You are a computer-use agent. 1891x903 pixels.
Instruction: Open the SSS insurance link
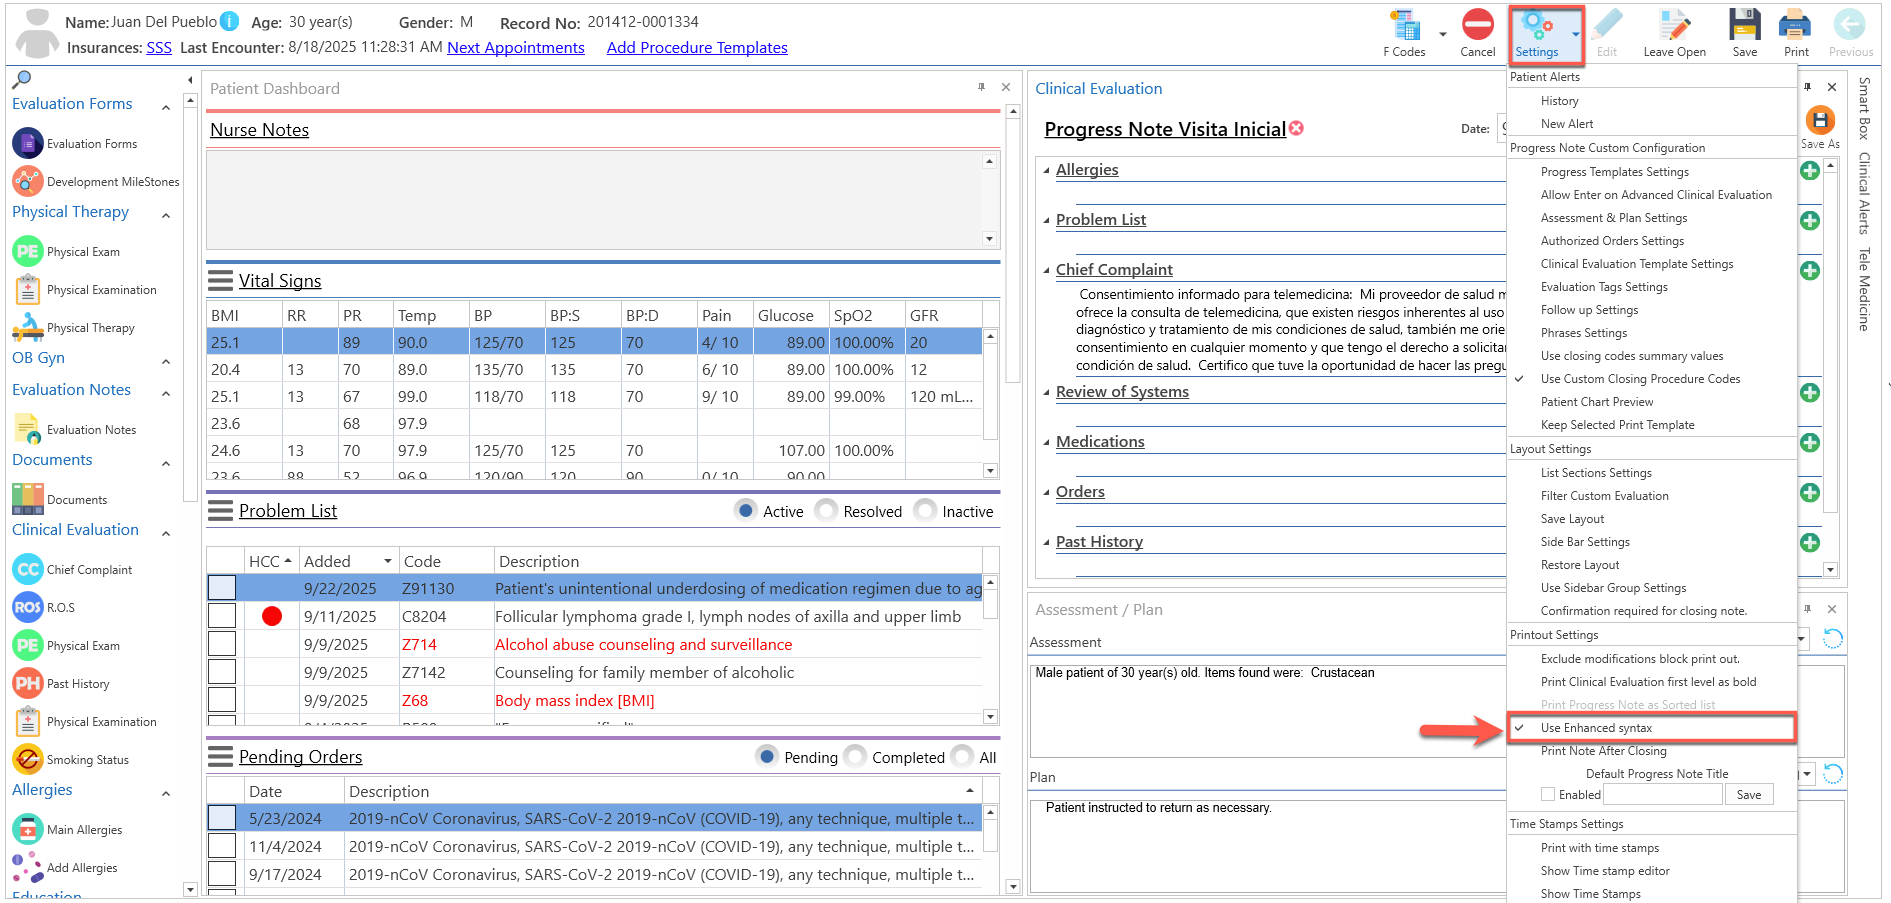coord(159,48)
